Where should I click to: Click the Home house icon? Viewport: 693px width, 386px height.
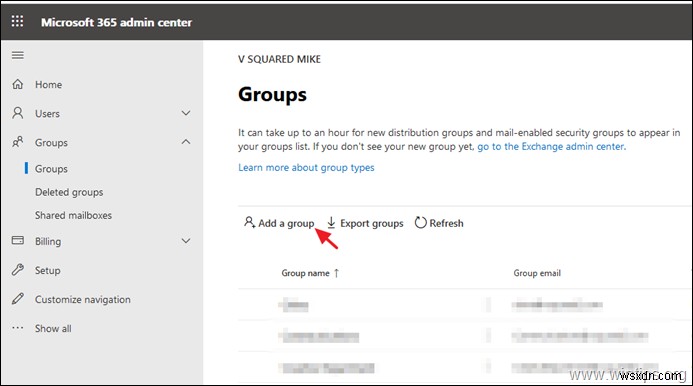[x=18, y=84]
